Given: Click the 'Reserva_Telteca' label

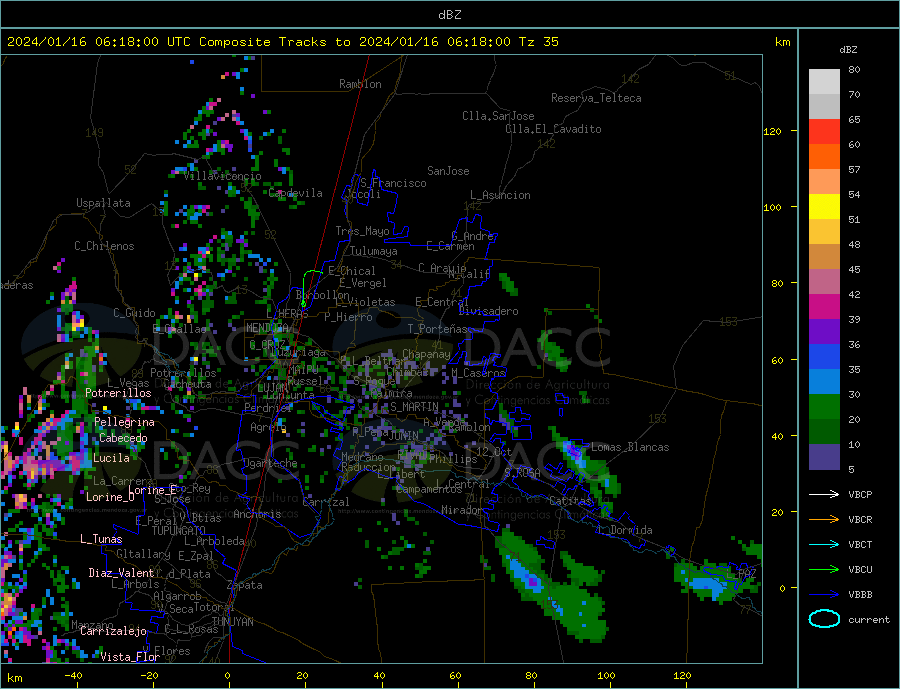Looking at the screenshot, I should pyautogui.click(x=596, y=98).
